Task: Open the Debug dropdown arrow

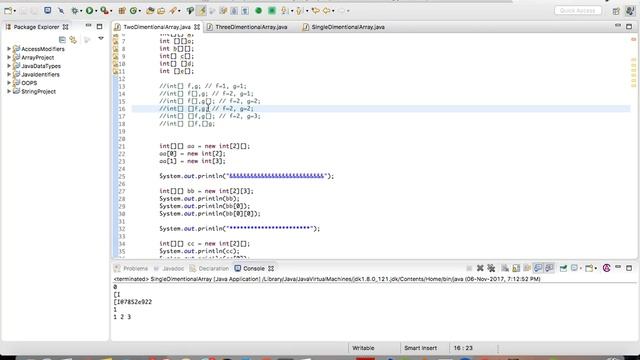Action: (x=81, y=11)
